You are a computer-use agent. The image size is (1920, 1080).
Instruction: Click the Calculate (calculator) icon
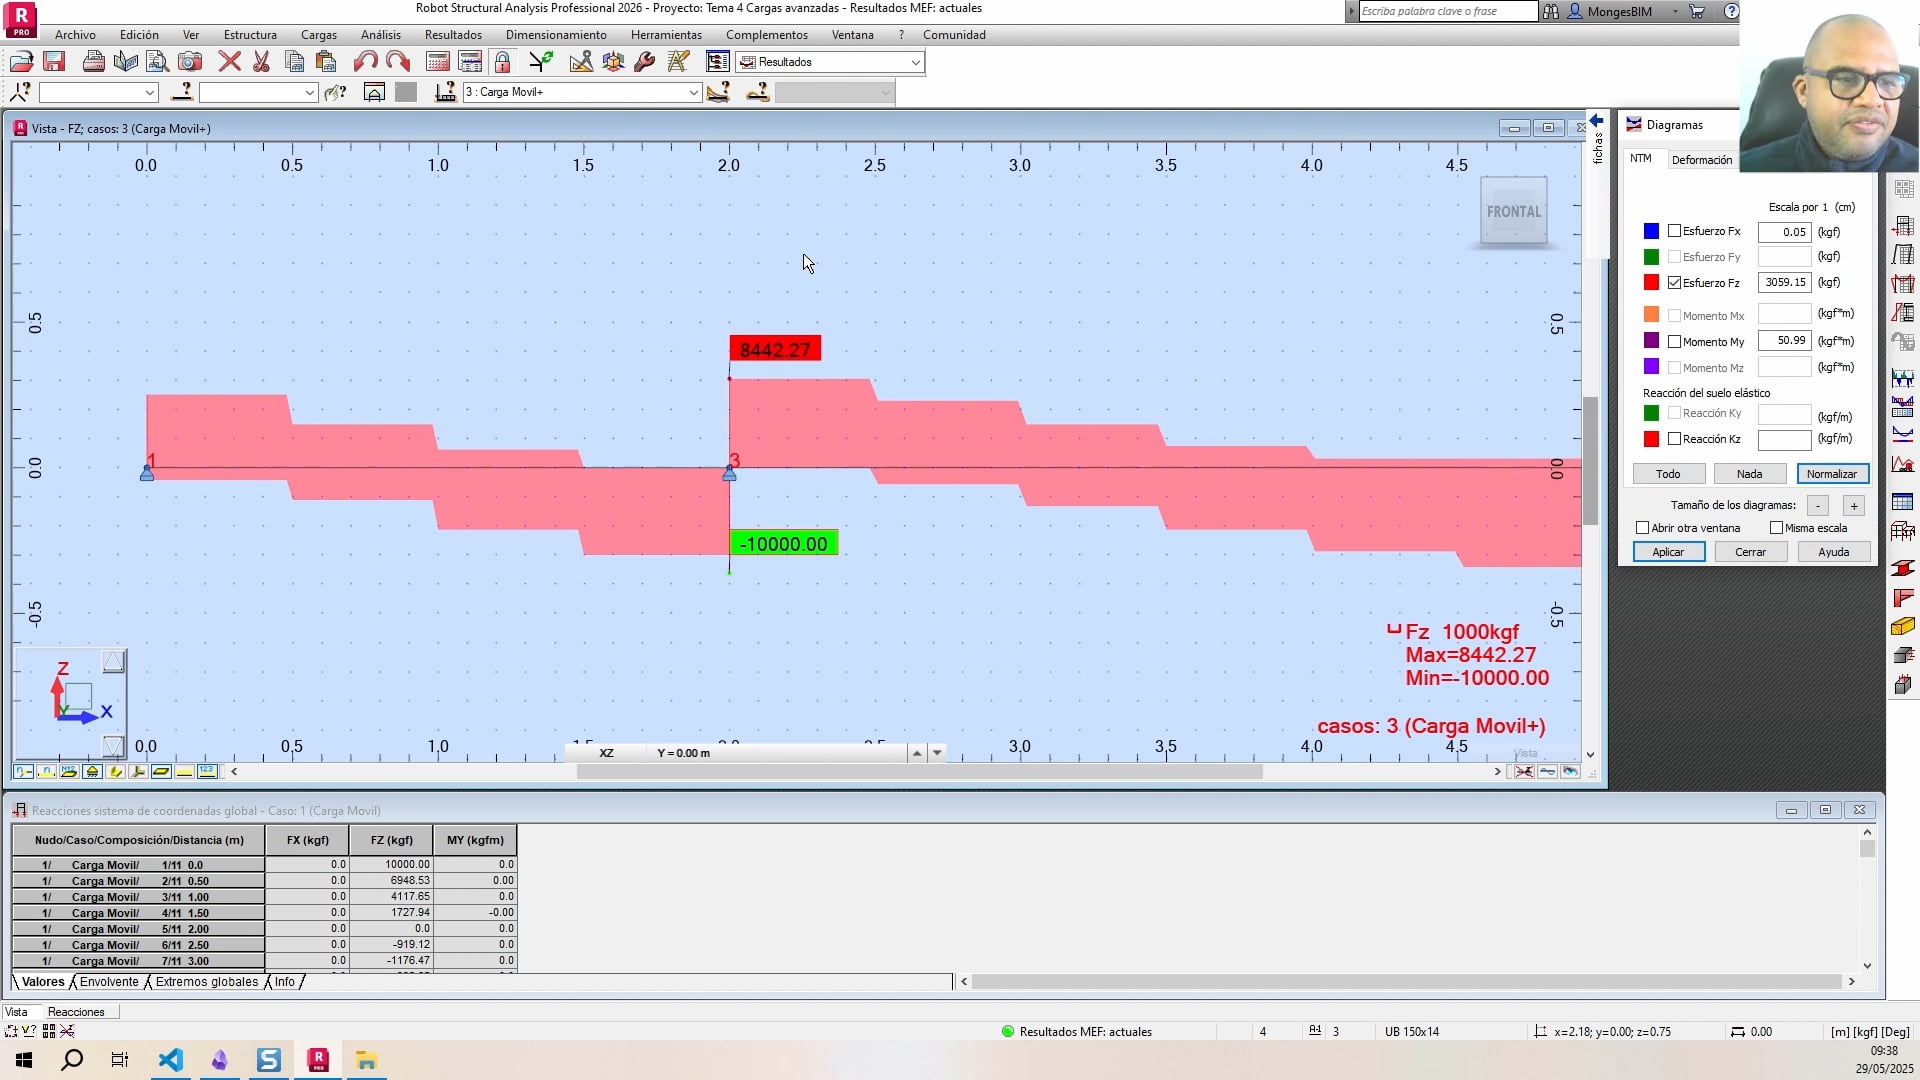pyautogui.click(x=437, y=62)
